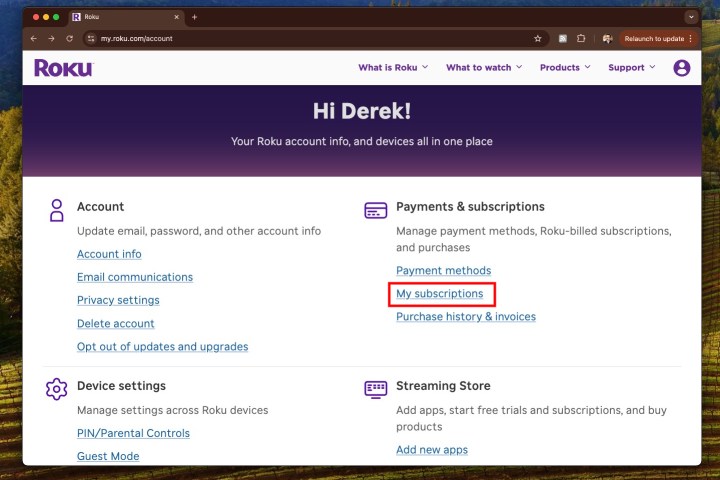This screenshot has width=720, height=480.
Task: Open My subscriptions link
Action: [x=440, y=294]
